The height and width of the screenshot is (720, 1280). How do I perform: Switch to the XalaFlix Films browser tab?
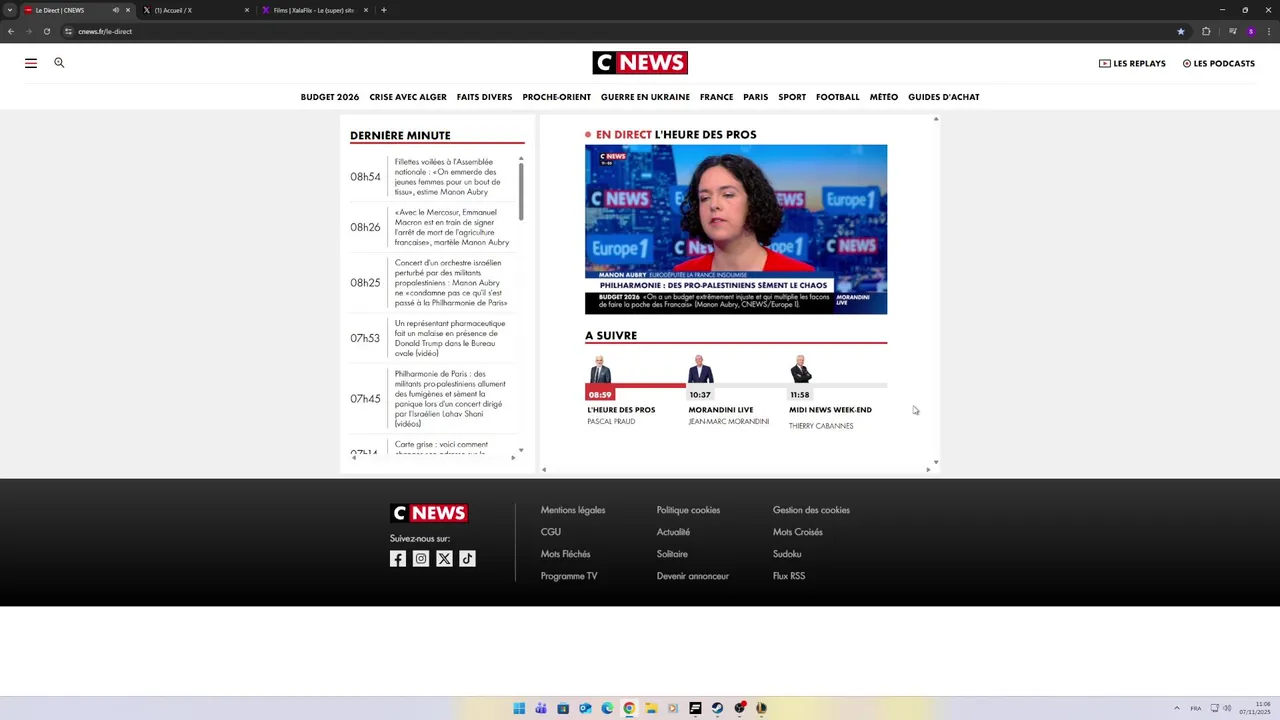pyautogui.click(x=315, y=10)
